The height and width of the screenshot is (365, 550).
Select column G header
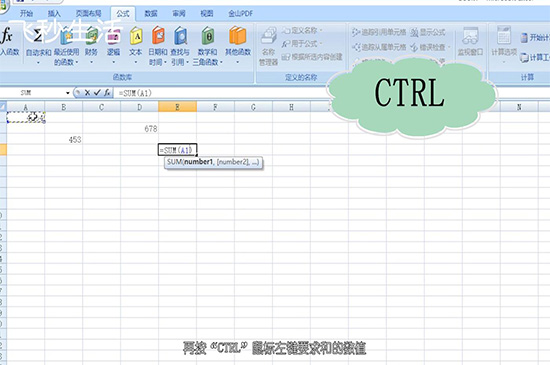(253, 107)
